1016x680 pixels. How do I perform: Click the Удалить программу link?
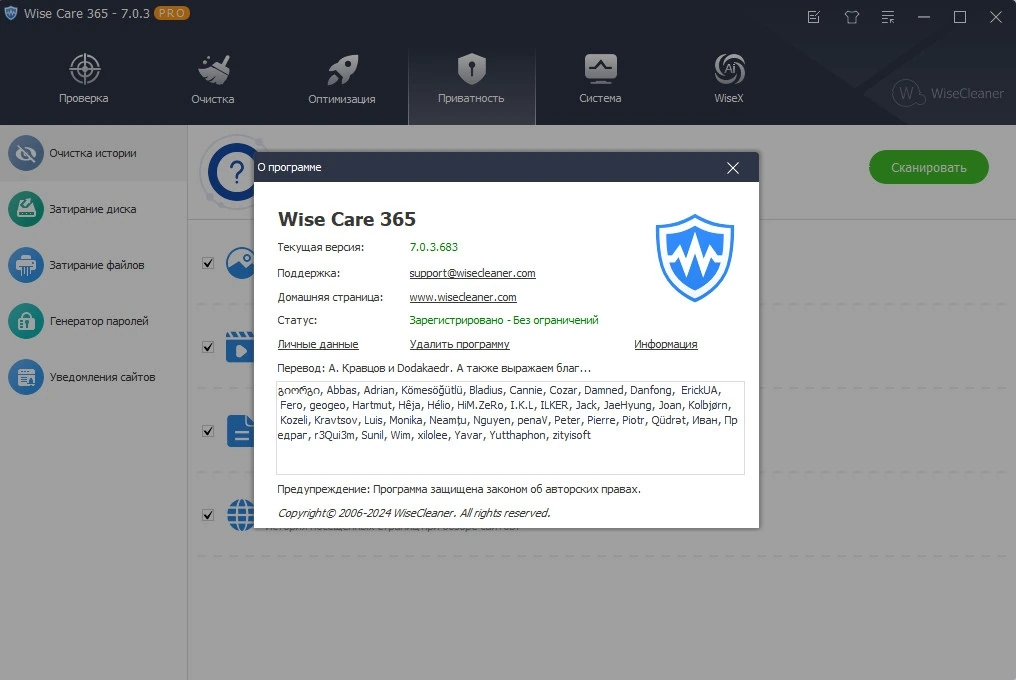pyautogui.click(x=459, y=344)
